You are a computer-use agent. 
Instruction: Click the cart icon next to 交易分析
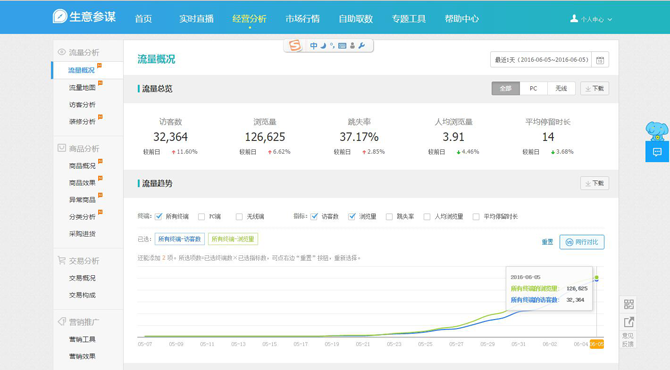point(62,260)
